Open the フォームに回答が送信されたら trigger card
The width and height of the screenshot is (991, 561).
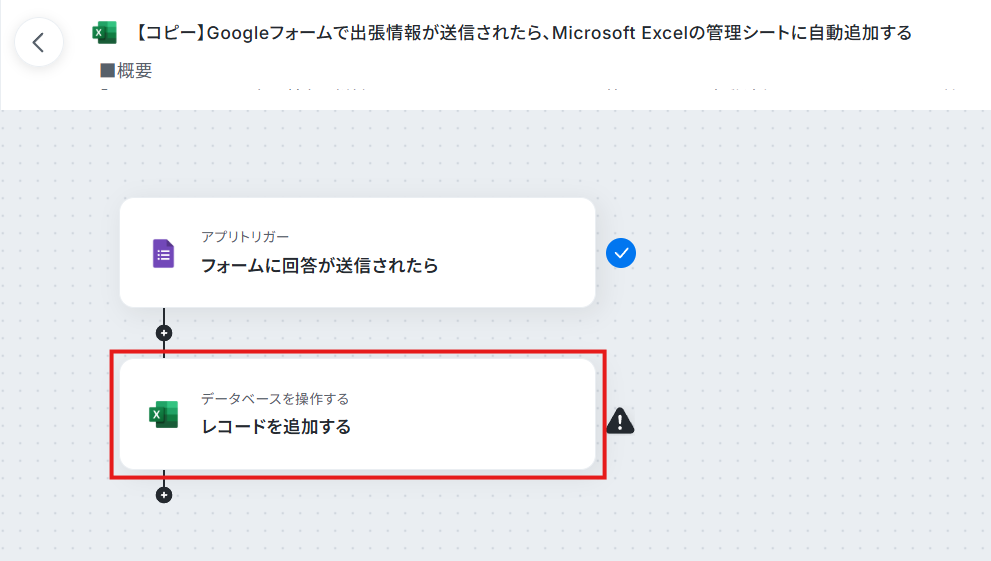click(358, 253)
